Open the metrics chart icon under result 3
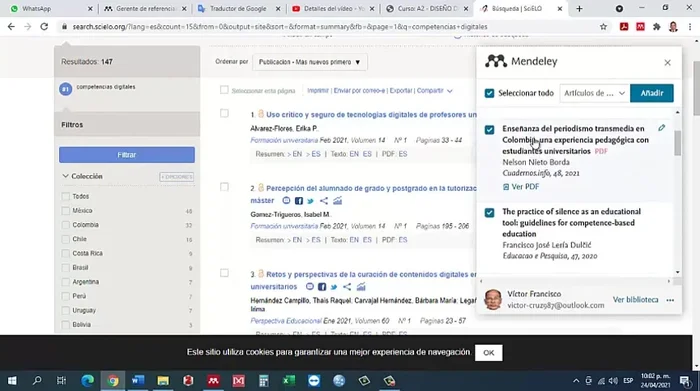Screen dimensions: 700x391 pos(361,287)
